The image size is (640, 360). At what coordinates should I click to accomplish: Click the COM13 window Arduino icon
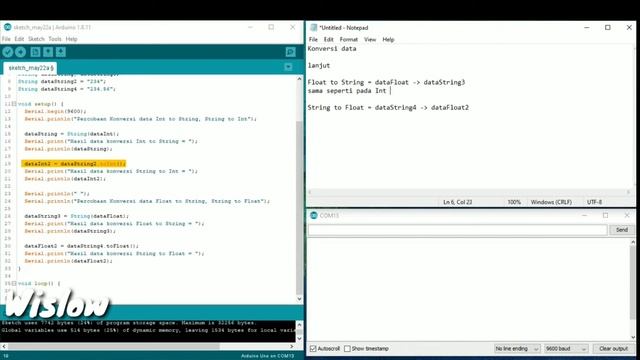tap(313, 215)
